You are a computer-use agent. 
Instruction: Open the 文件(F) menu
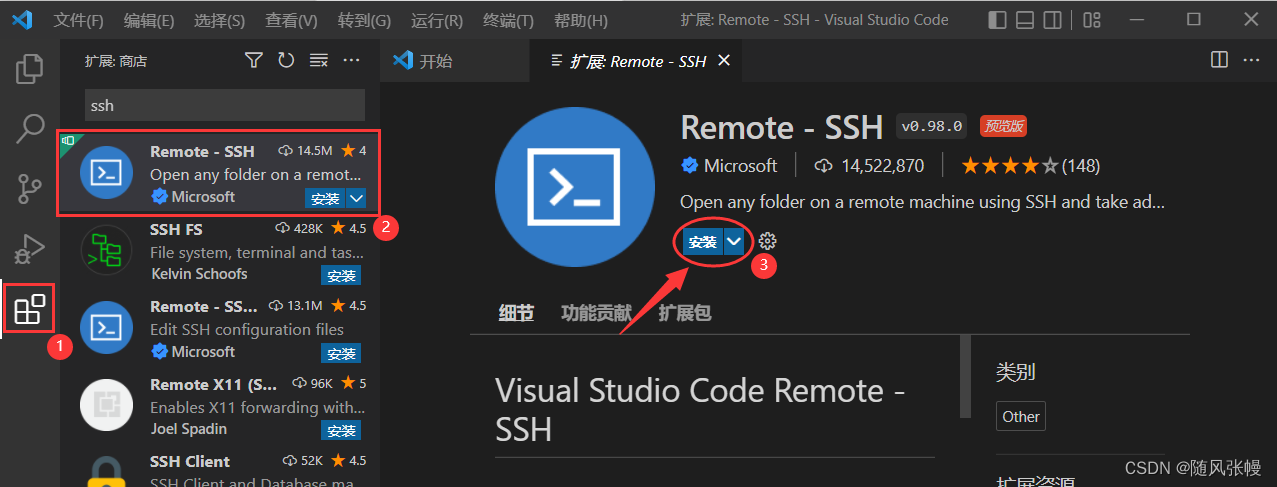(78, 20)
